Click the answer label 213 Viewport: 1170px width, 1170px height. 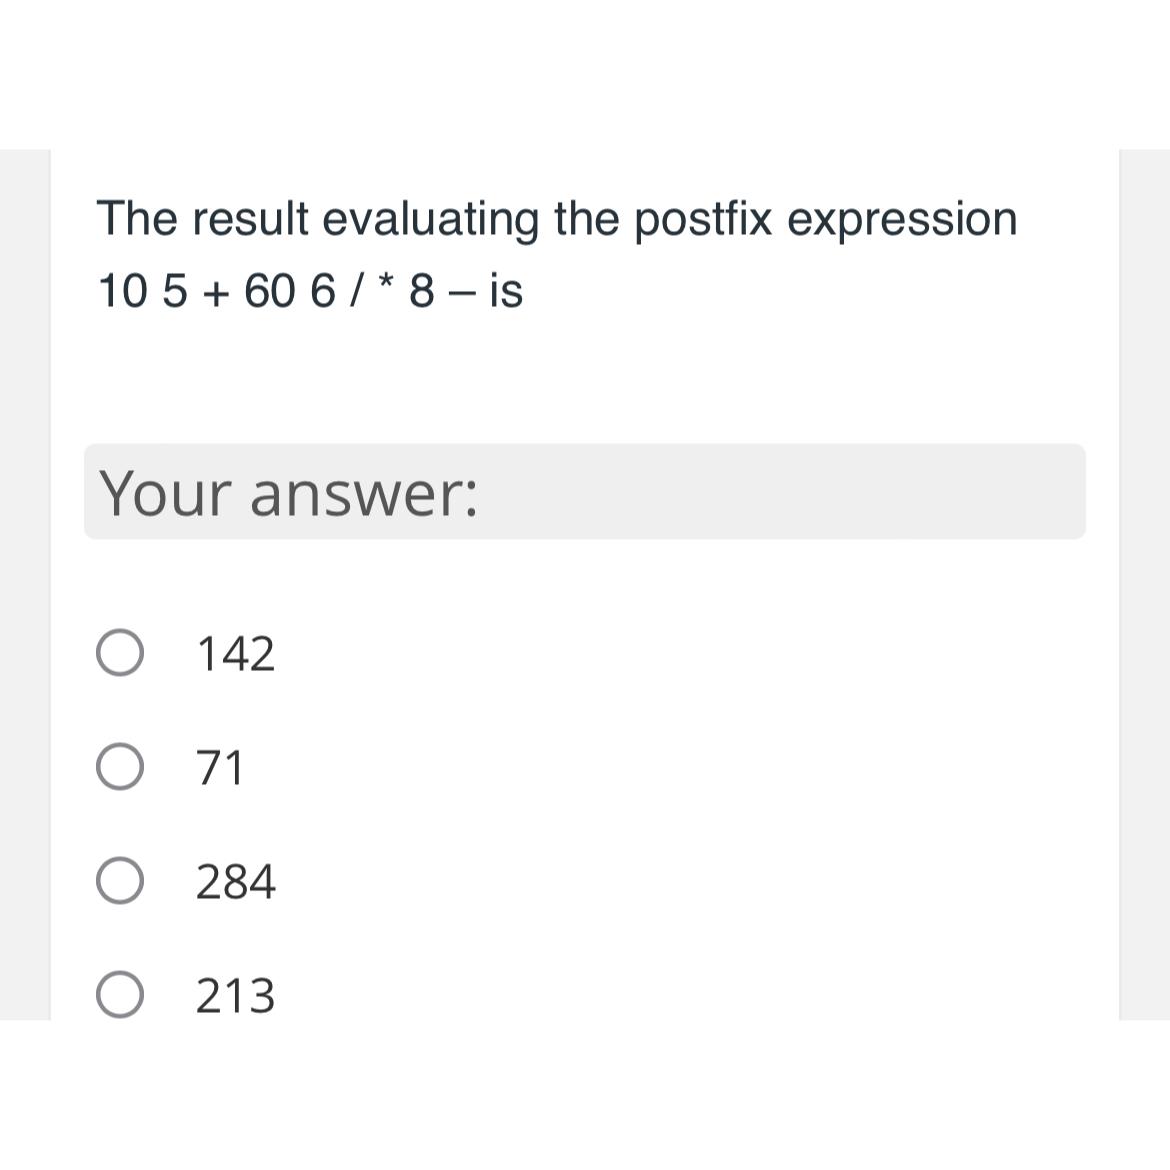[235, 995]
